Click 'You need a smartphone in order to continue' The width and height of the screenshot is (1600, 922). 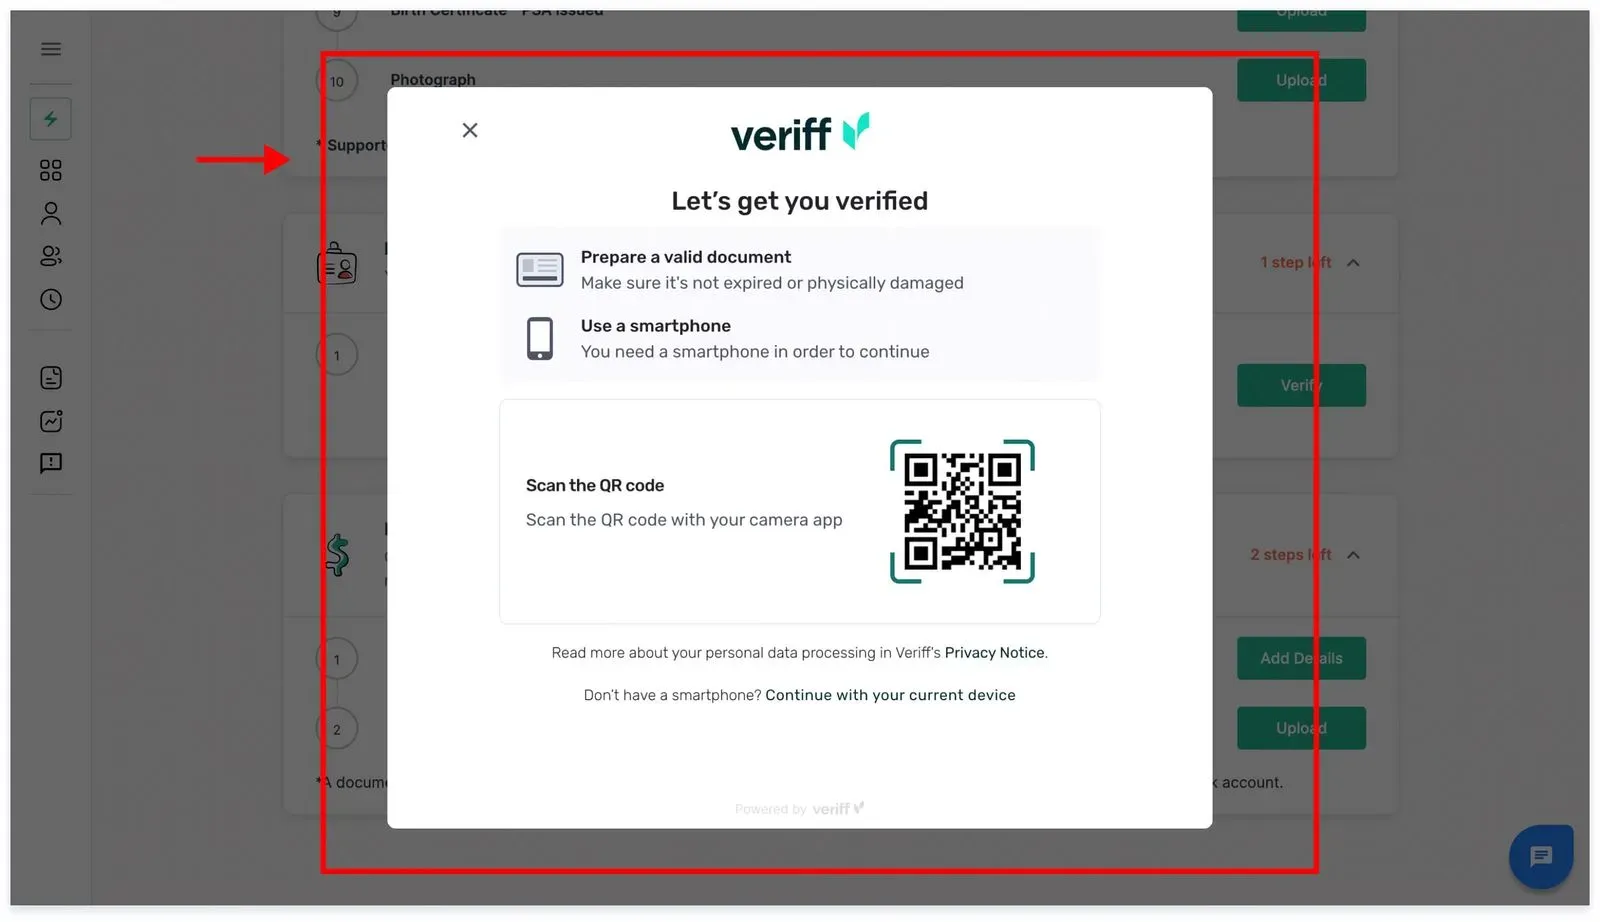pos(755,352)
